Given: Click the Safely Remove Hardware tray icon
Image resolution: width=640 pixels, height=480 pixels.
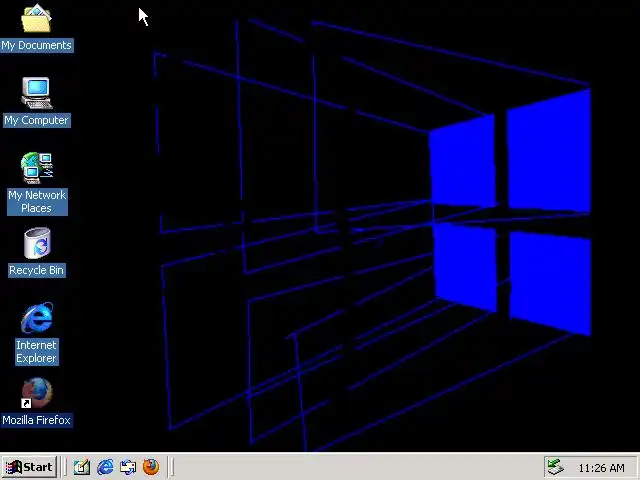Looking at the screenshot, I should (x=556, y=467).
